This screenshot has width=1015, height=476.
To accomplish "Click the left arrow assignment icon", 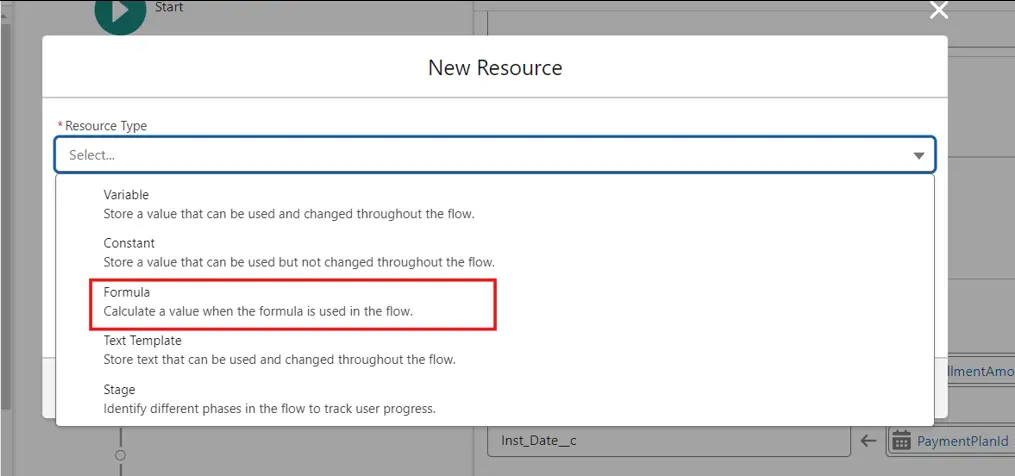I will [868, 441].
